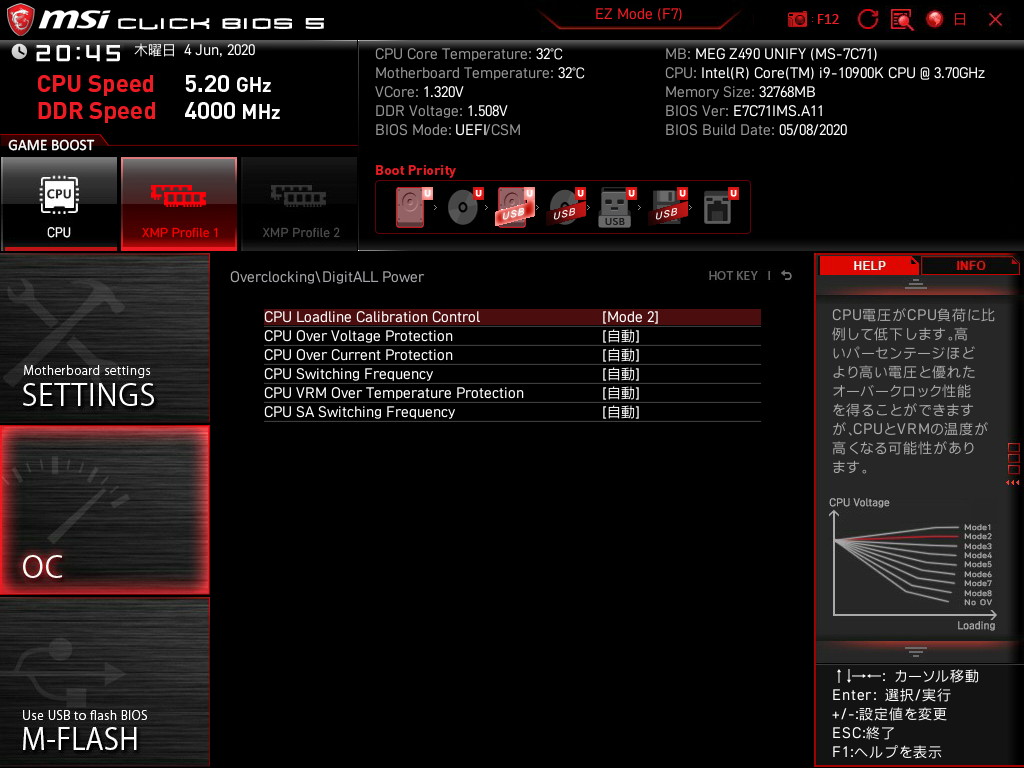Open the SETTINGS motherboard section
The image size is (1024, 768).
click(104, 338)
